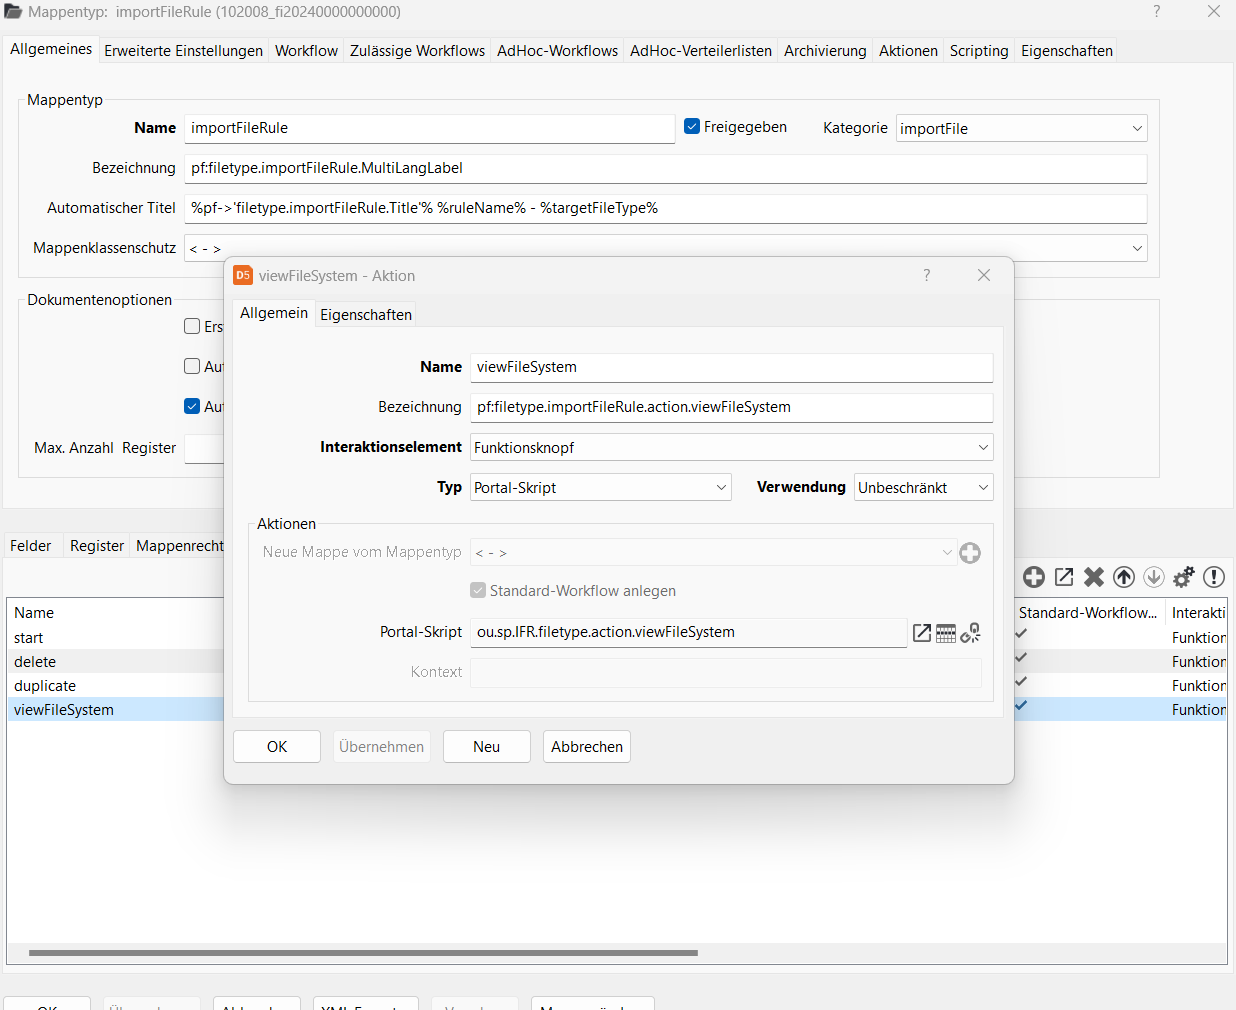Toggle Standard-Workflow check in viewFileSystem row
The width and height of the screenshot is (1236, 1010).
[1021, 706]
